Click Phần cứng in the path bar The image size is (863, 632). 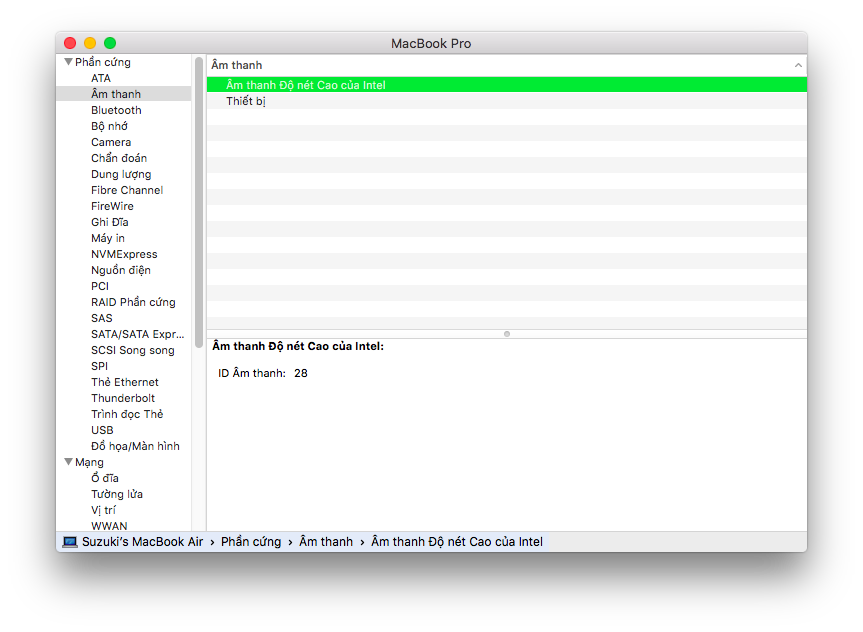[x=249, y=542]
